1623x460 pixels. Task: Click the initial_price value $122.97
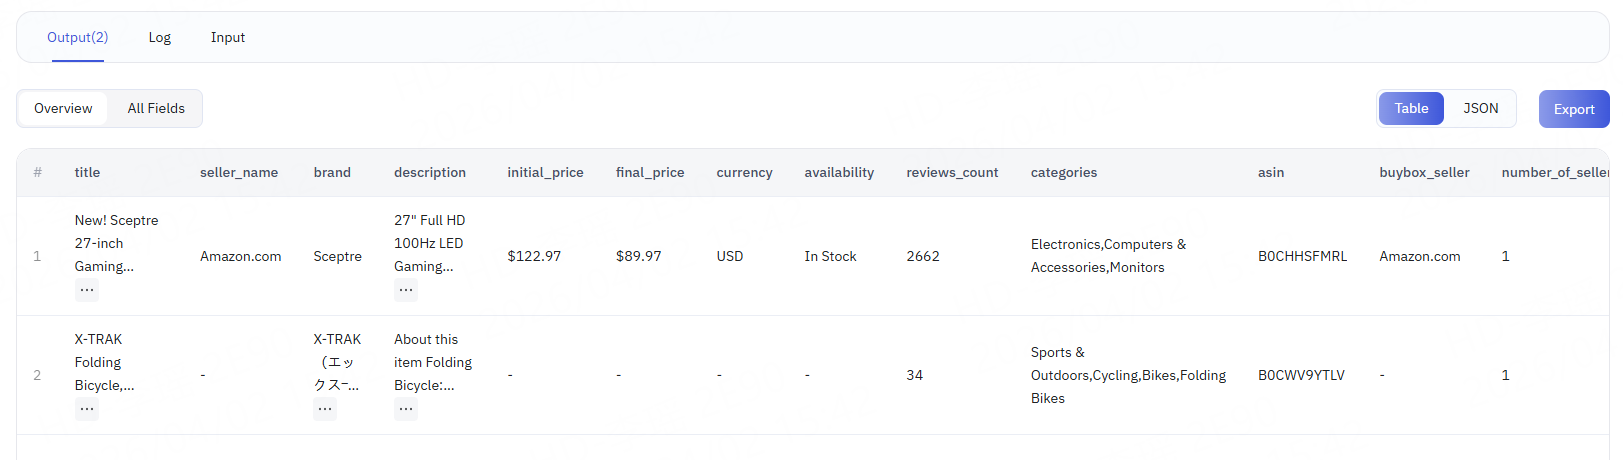point(534,256)
